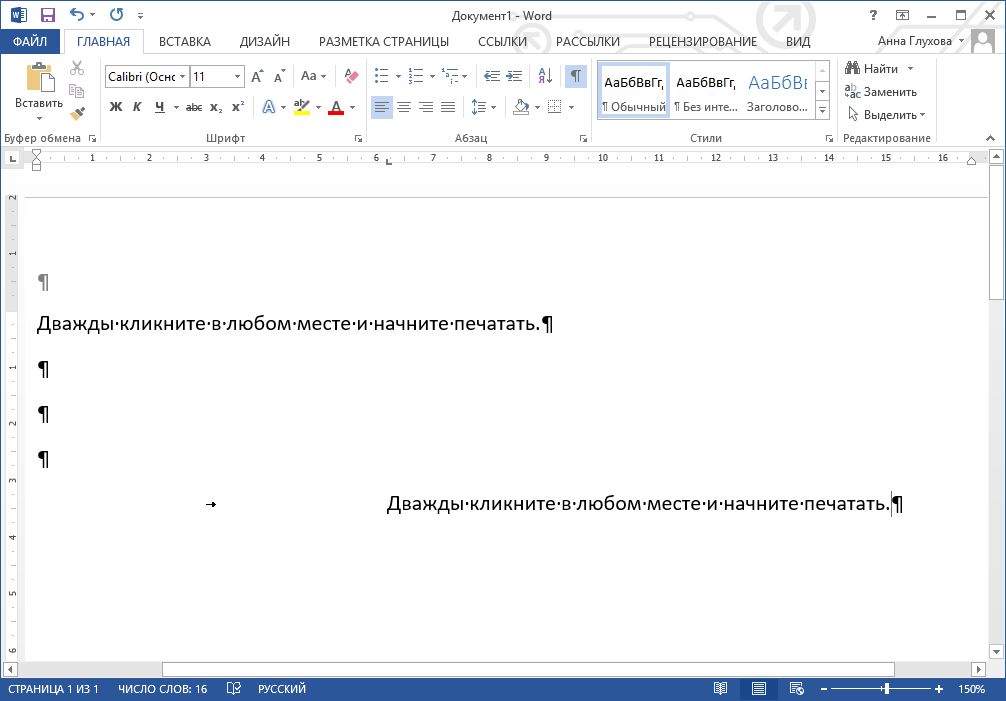Screen dimensions: 1006x701
Task: Apply shading with paint bucket icon
Action: (x=521, y=107)
